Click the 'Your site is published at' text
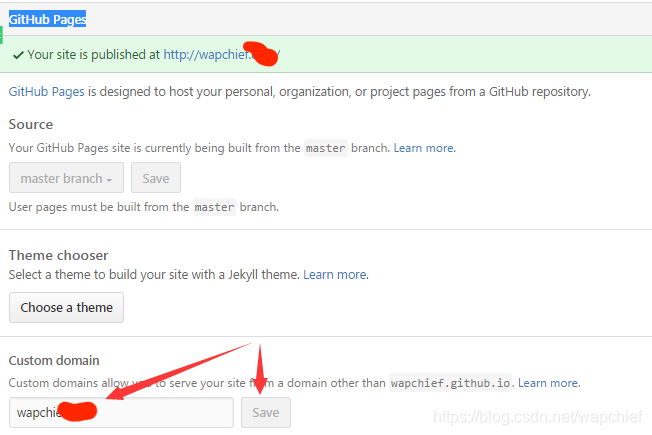Screen dimensions: 652x435 (94, 55)
